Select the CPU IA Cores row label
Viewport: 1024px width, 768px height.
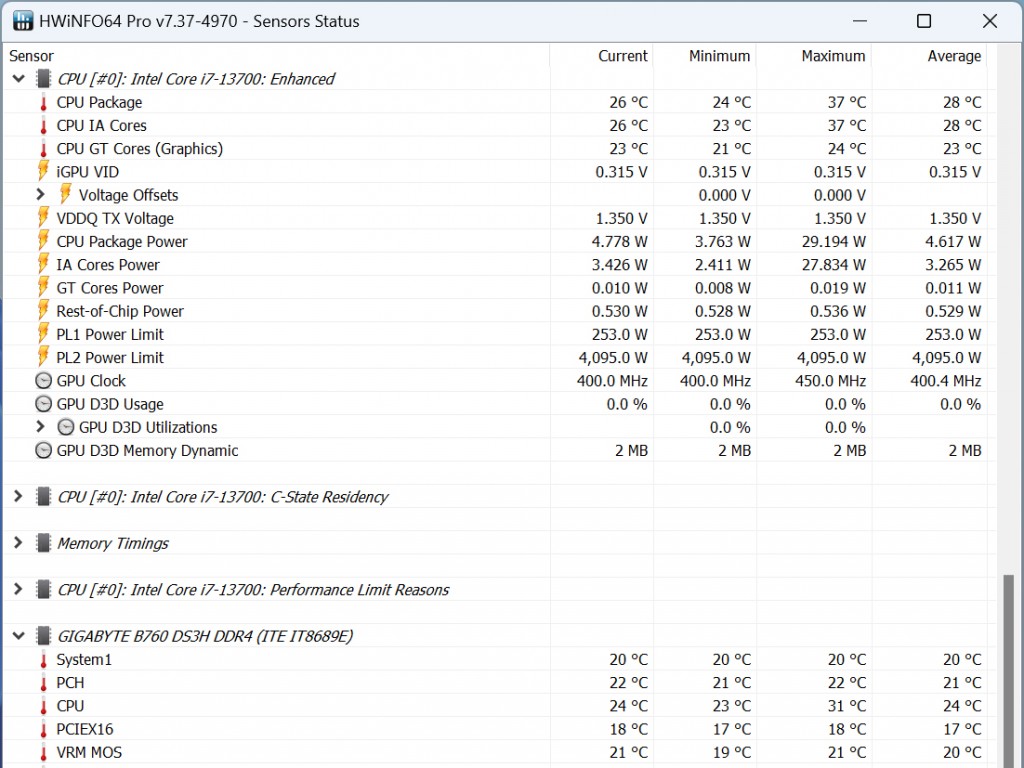pyautogui.click(x=101, y=125)
